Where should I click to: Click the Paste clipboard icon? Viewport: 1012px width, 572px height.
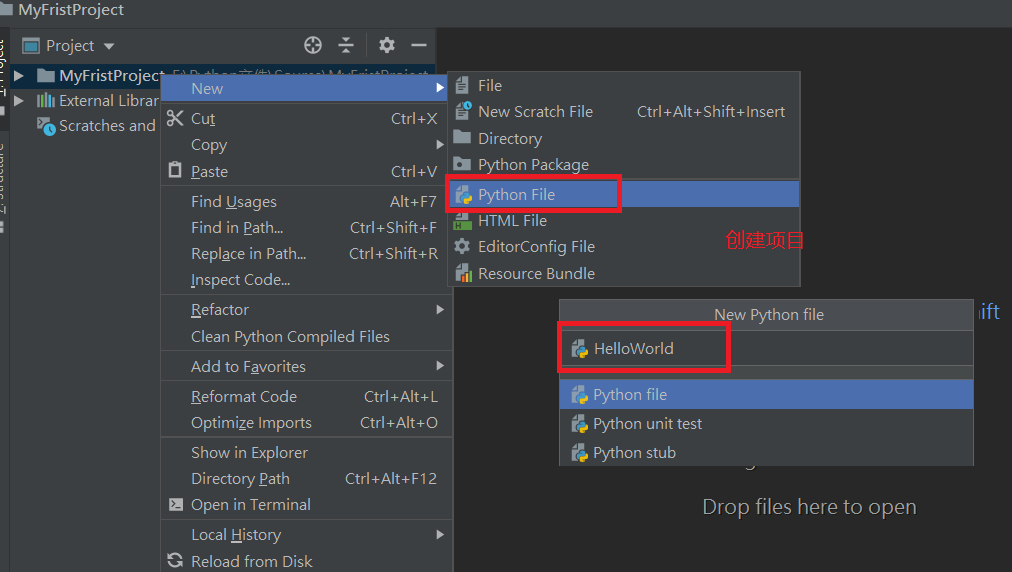click(x=176, y=171)
